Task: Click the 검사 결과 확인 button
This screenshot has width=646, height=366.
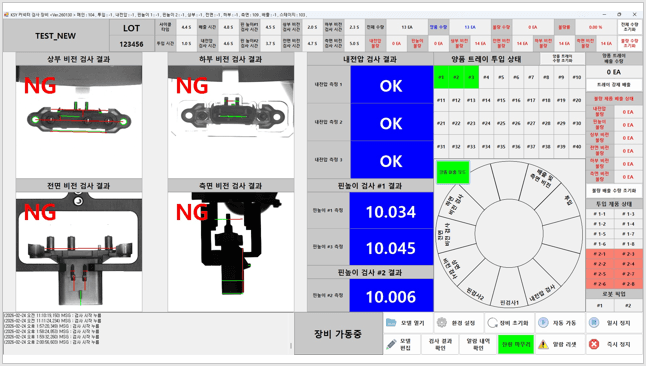Action: tap(440, 344)
